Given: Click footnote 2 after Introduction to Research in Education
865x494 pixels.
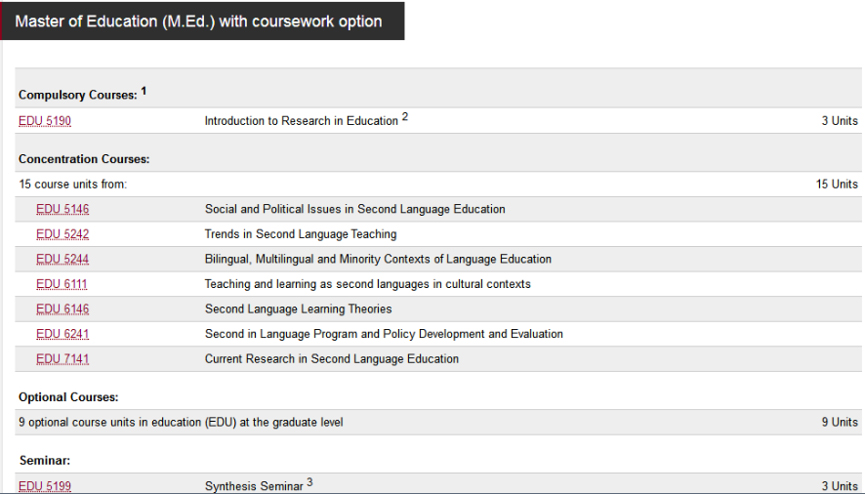Looking at the screenshot, I should pos(405,117).
